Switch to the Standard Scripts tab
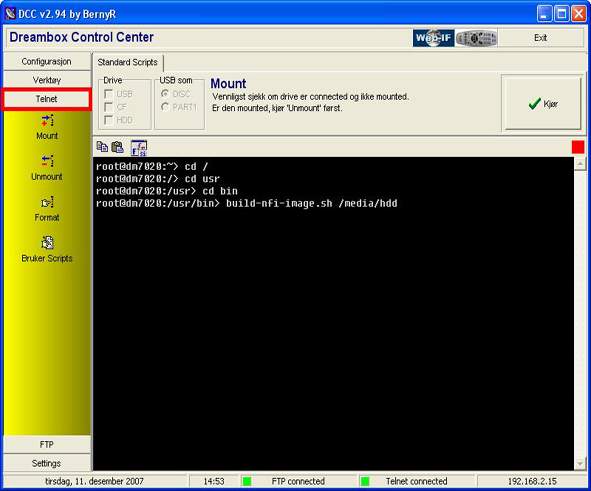 (x=128, y=62)
